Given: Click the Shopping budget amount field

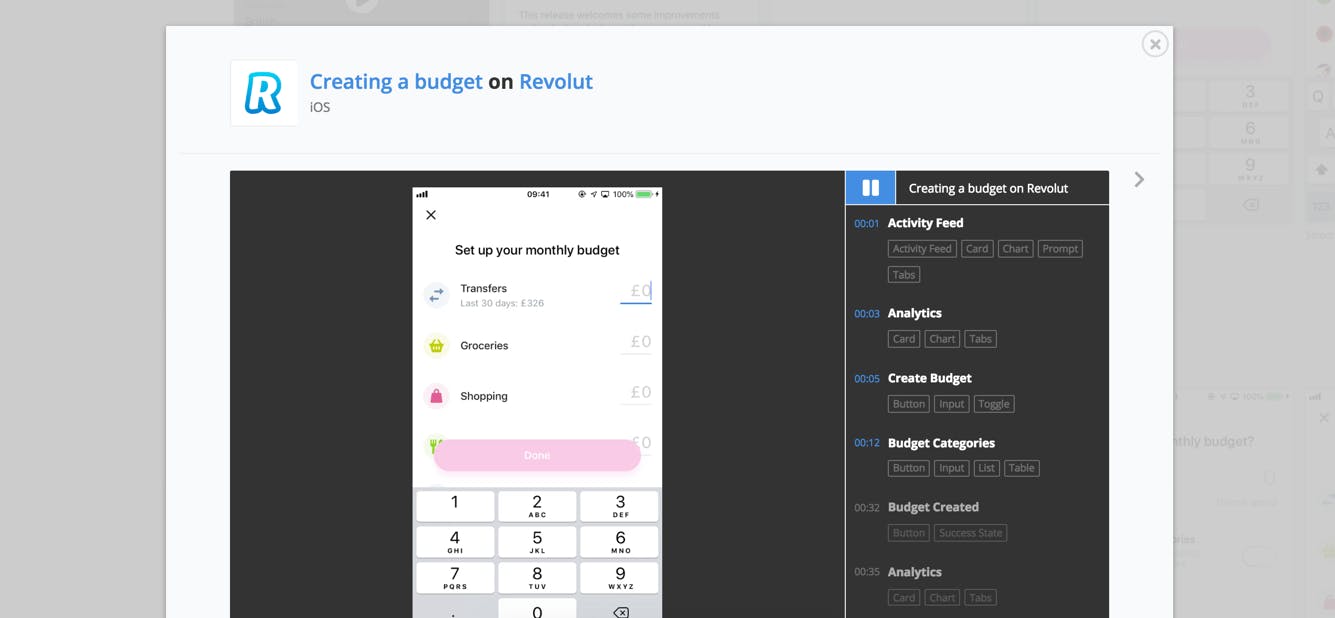Looking at the screenshot, I should coord(636,392).
